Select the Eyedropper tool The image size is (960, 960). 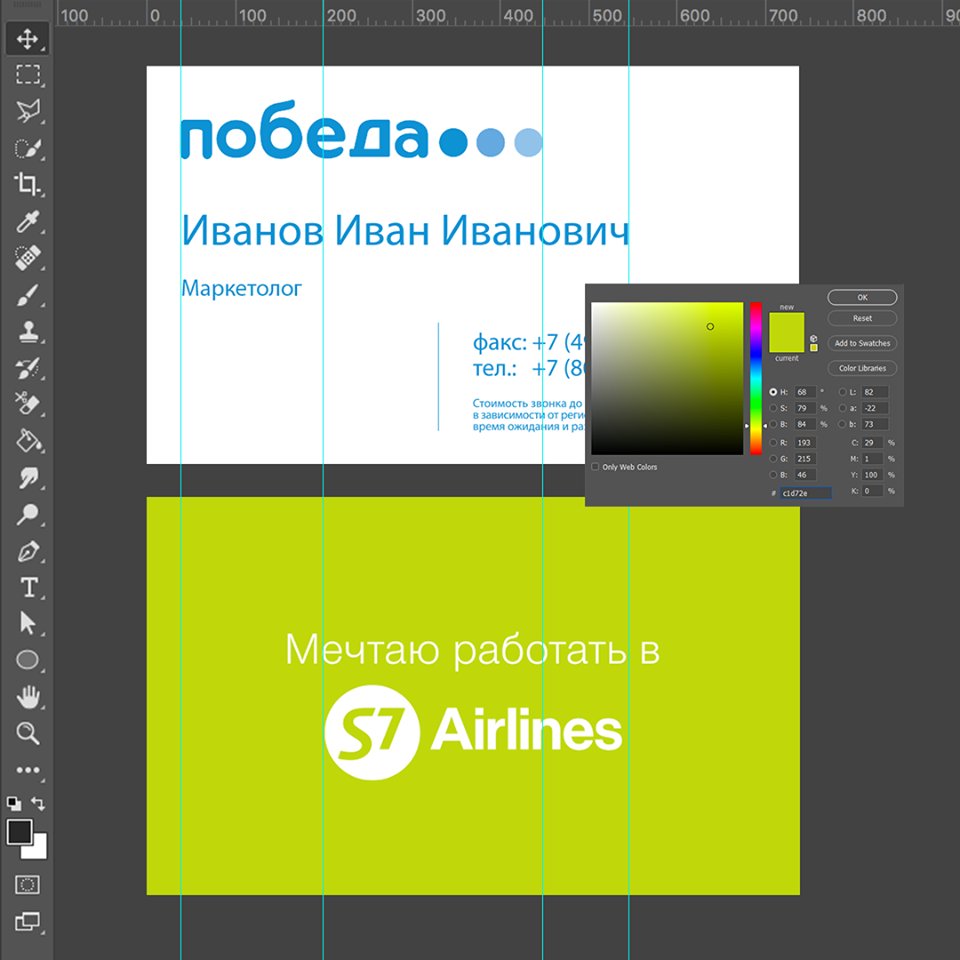click(x=27, y=221)
